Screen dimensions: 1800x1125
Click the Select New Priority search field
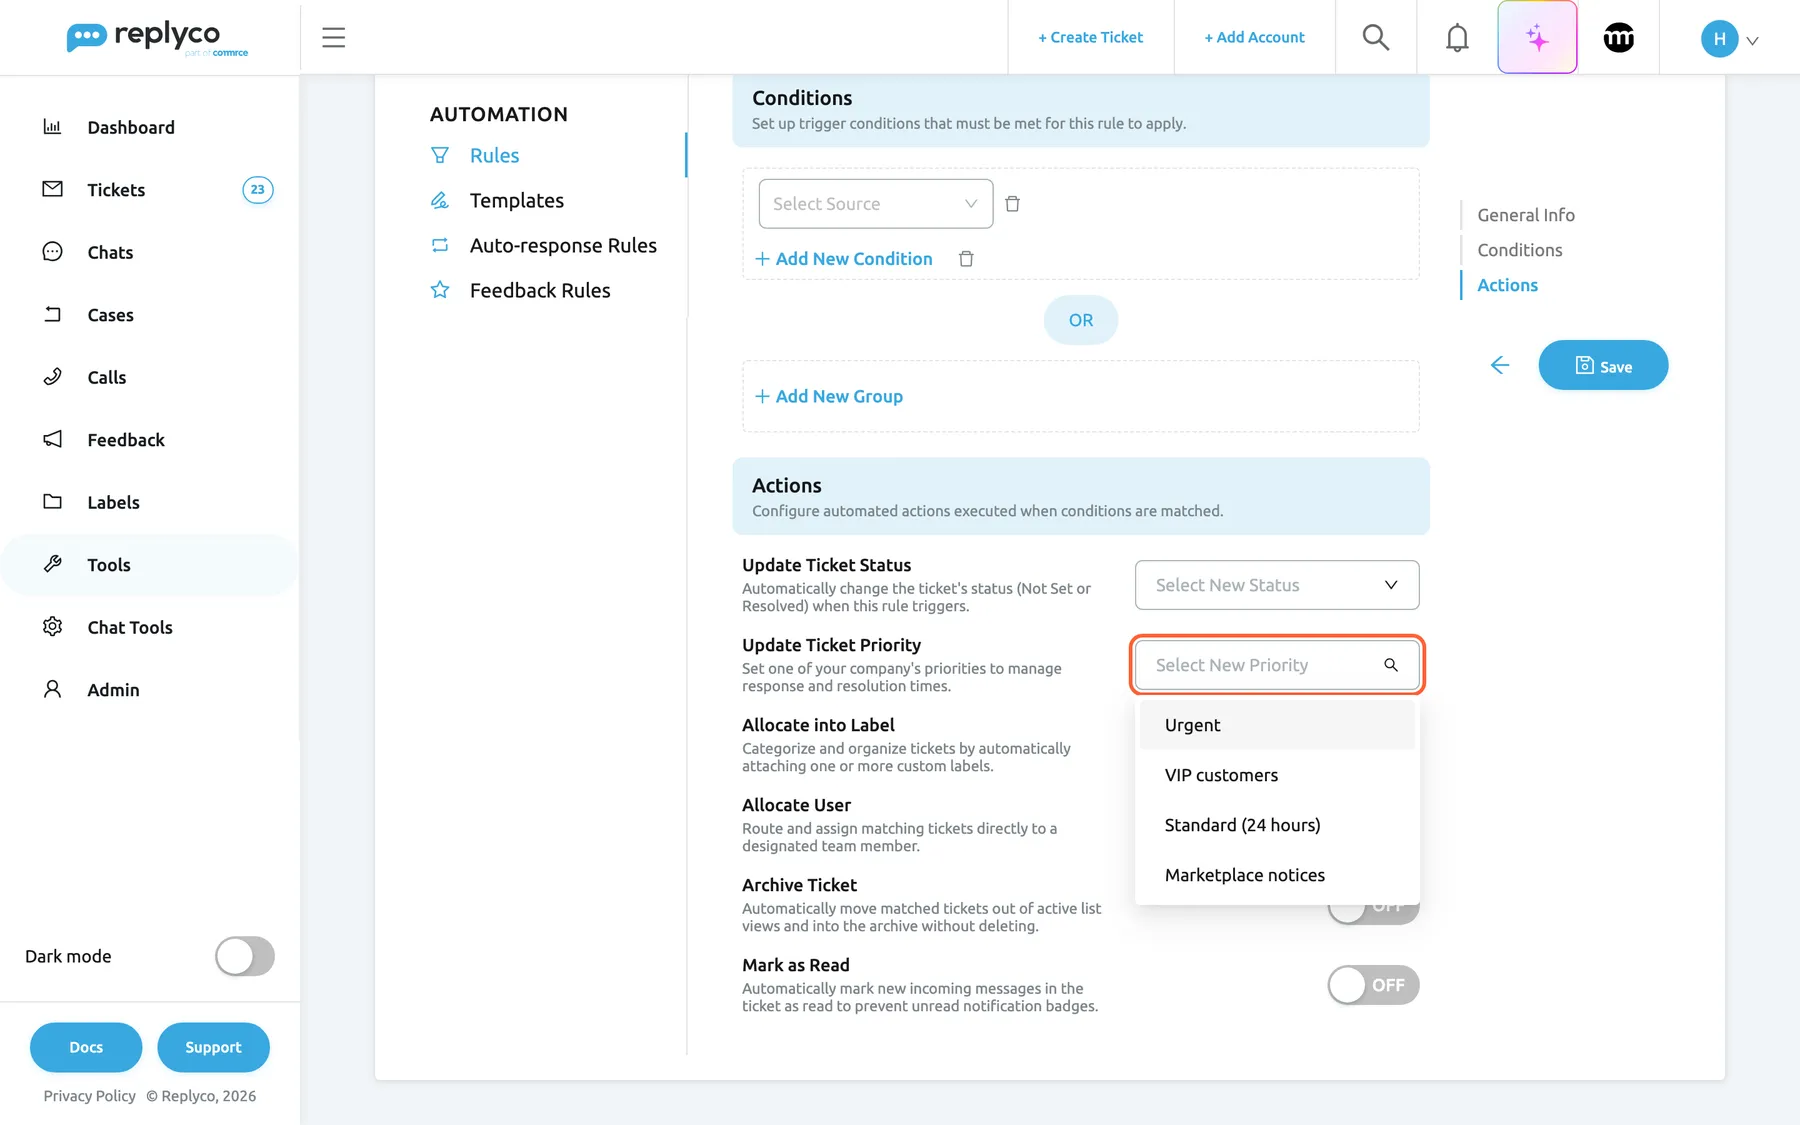point(1277,665)
